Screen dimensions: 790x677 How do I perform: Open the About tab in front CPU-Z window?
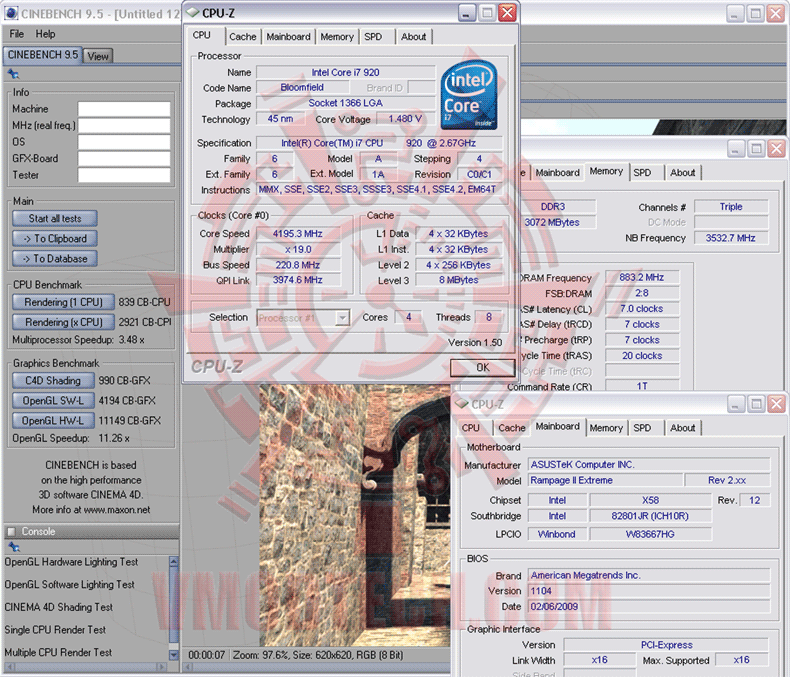[414, 37]
